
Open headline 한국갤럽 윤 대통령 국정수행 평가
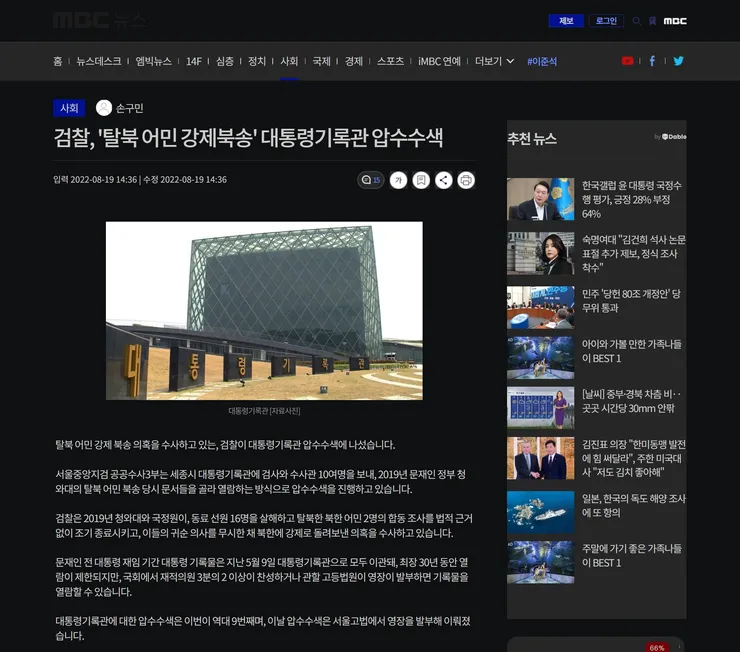point(631,199)
